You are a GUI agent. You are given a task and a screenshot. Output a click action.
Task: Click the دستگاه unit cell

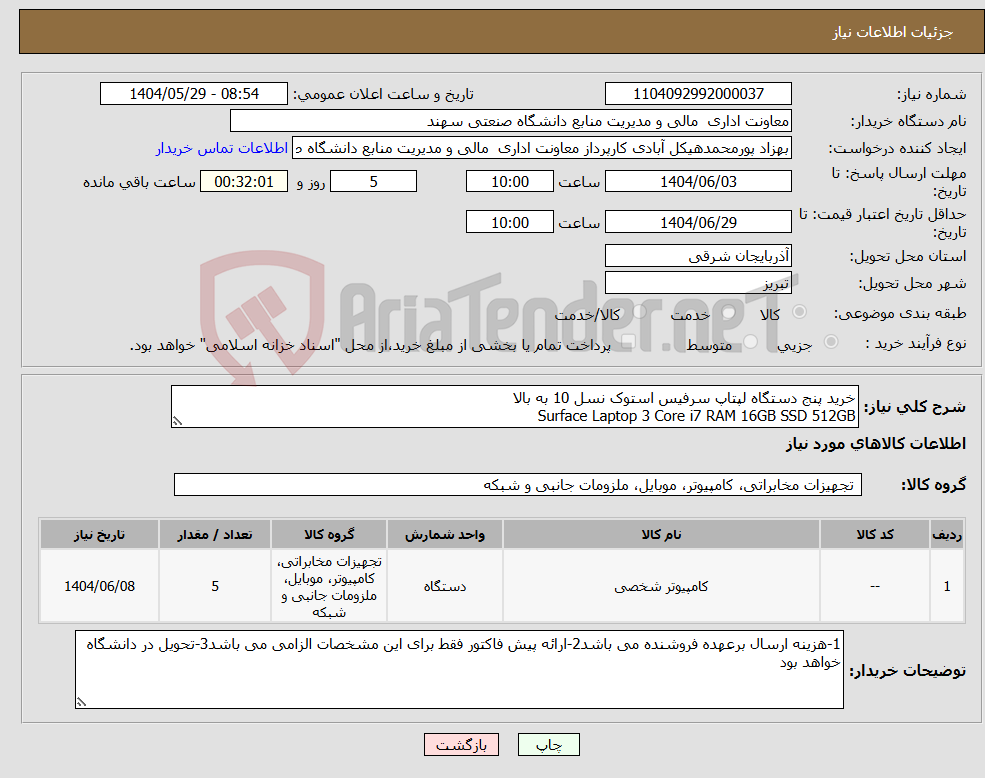(x=445, y=586)
